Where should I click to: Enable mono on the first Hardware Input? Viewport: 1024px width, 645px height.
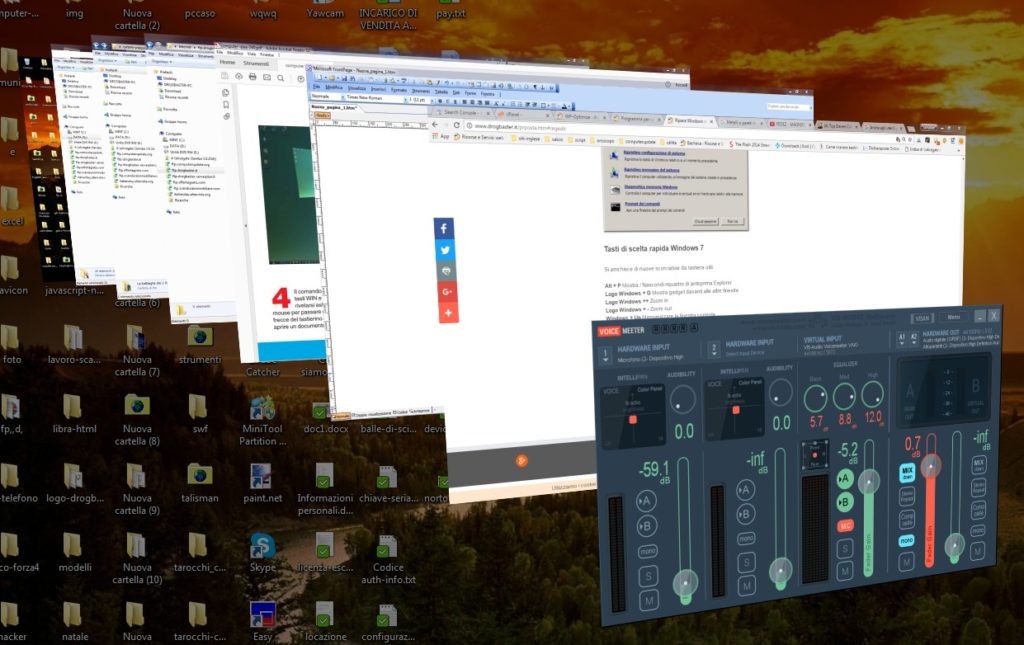pyautogui.click(x=648, y=551)
